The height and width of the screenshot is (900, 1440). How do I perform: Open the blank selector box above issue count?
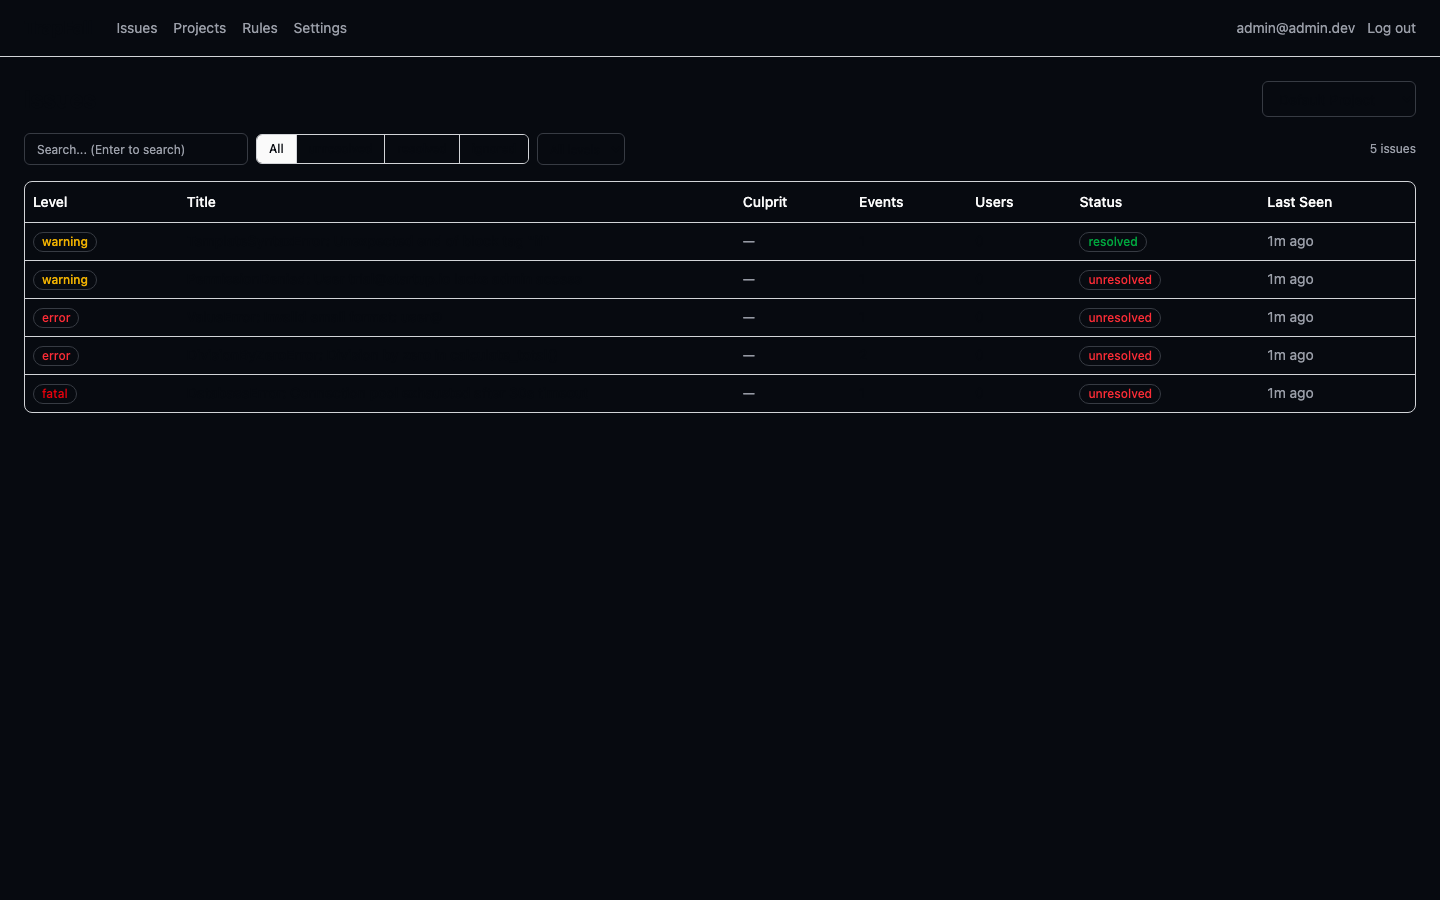(x=1338, y=99)
